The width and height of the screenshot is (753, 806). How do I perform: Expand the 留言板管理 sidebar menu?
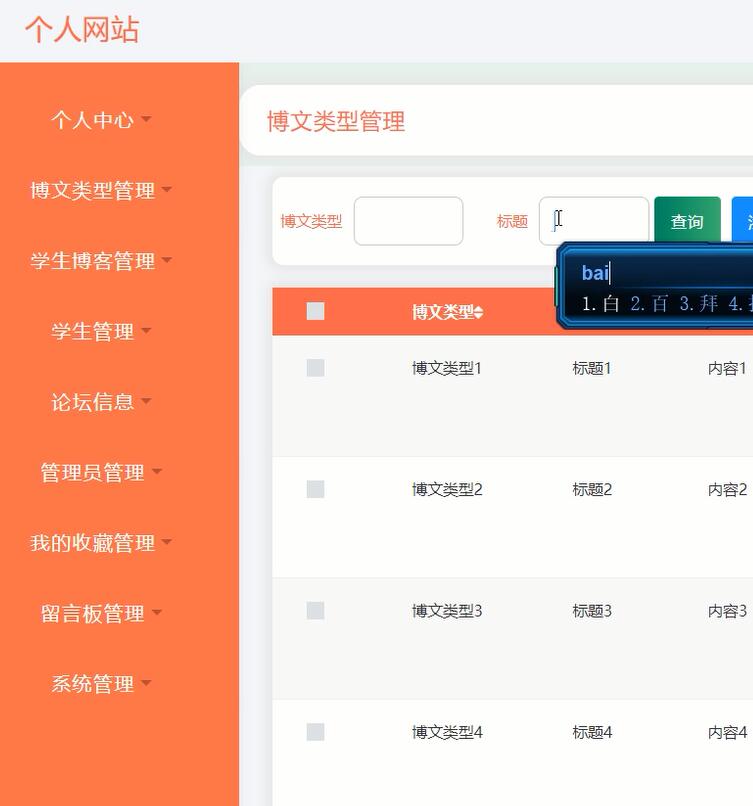pyautogui.click(x=101, y=613)
